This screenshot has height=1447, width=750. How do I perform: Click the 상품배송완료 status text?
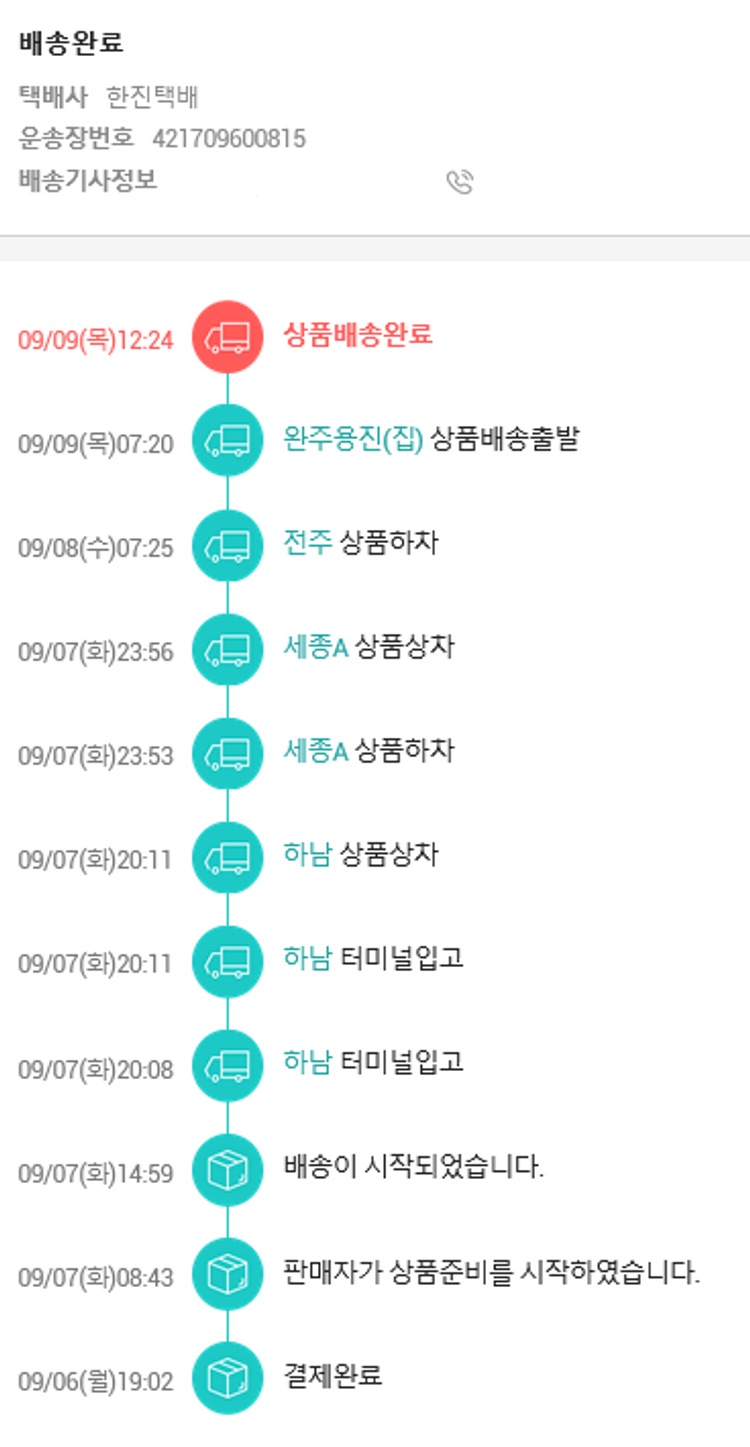coord(358,335)
